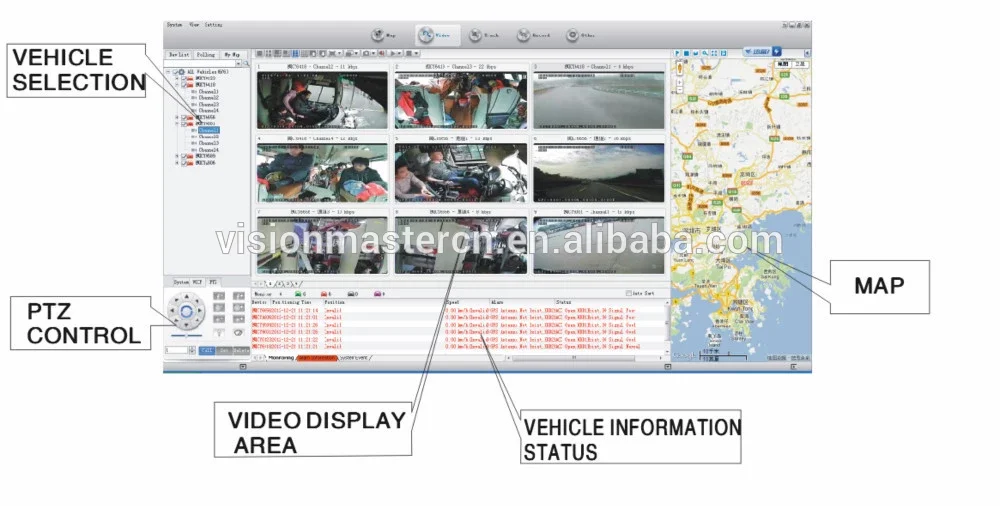Expand the first vehicle node in device tree
1000x506 pixels.
tap(177, 78)
